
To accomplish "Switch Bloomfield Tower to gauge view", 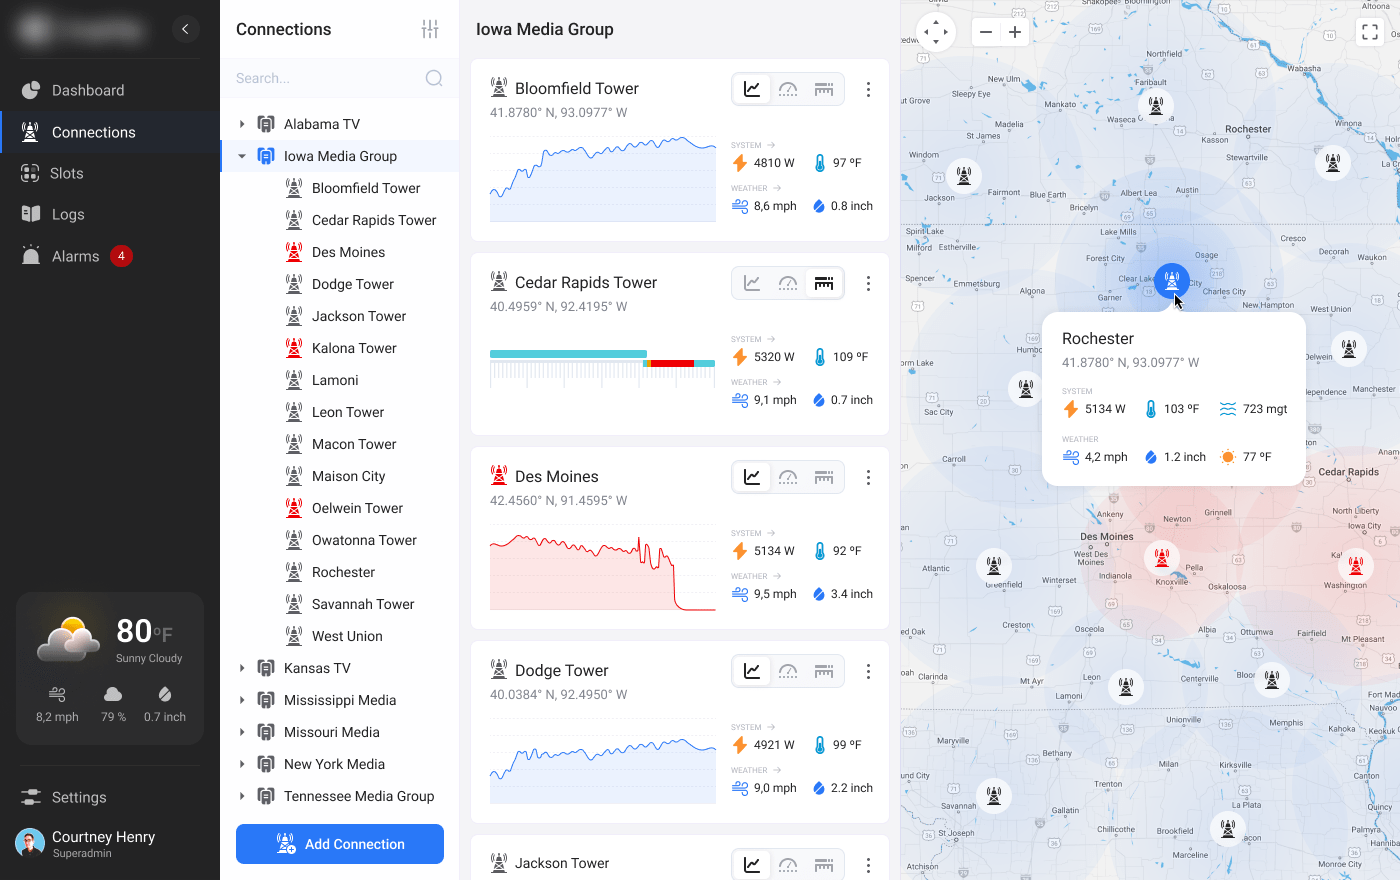I will tap(788, 90).
